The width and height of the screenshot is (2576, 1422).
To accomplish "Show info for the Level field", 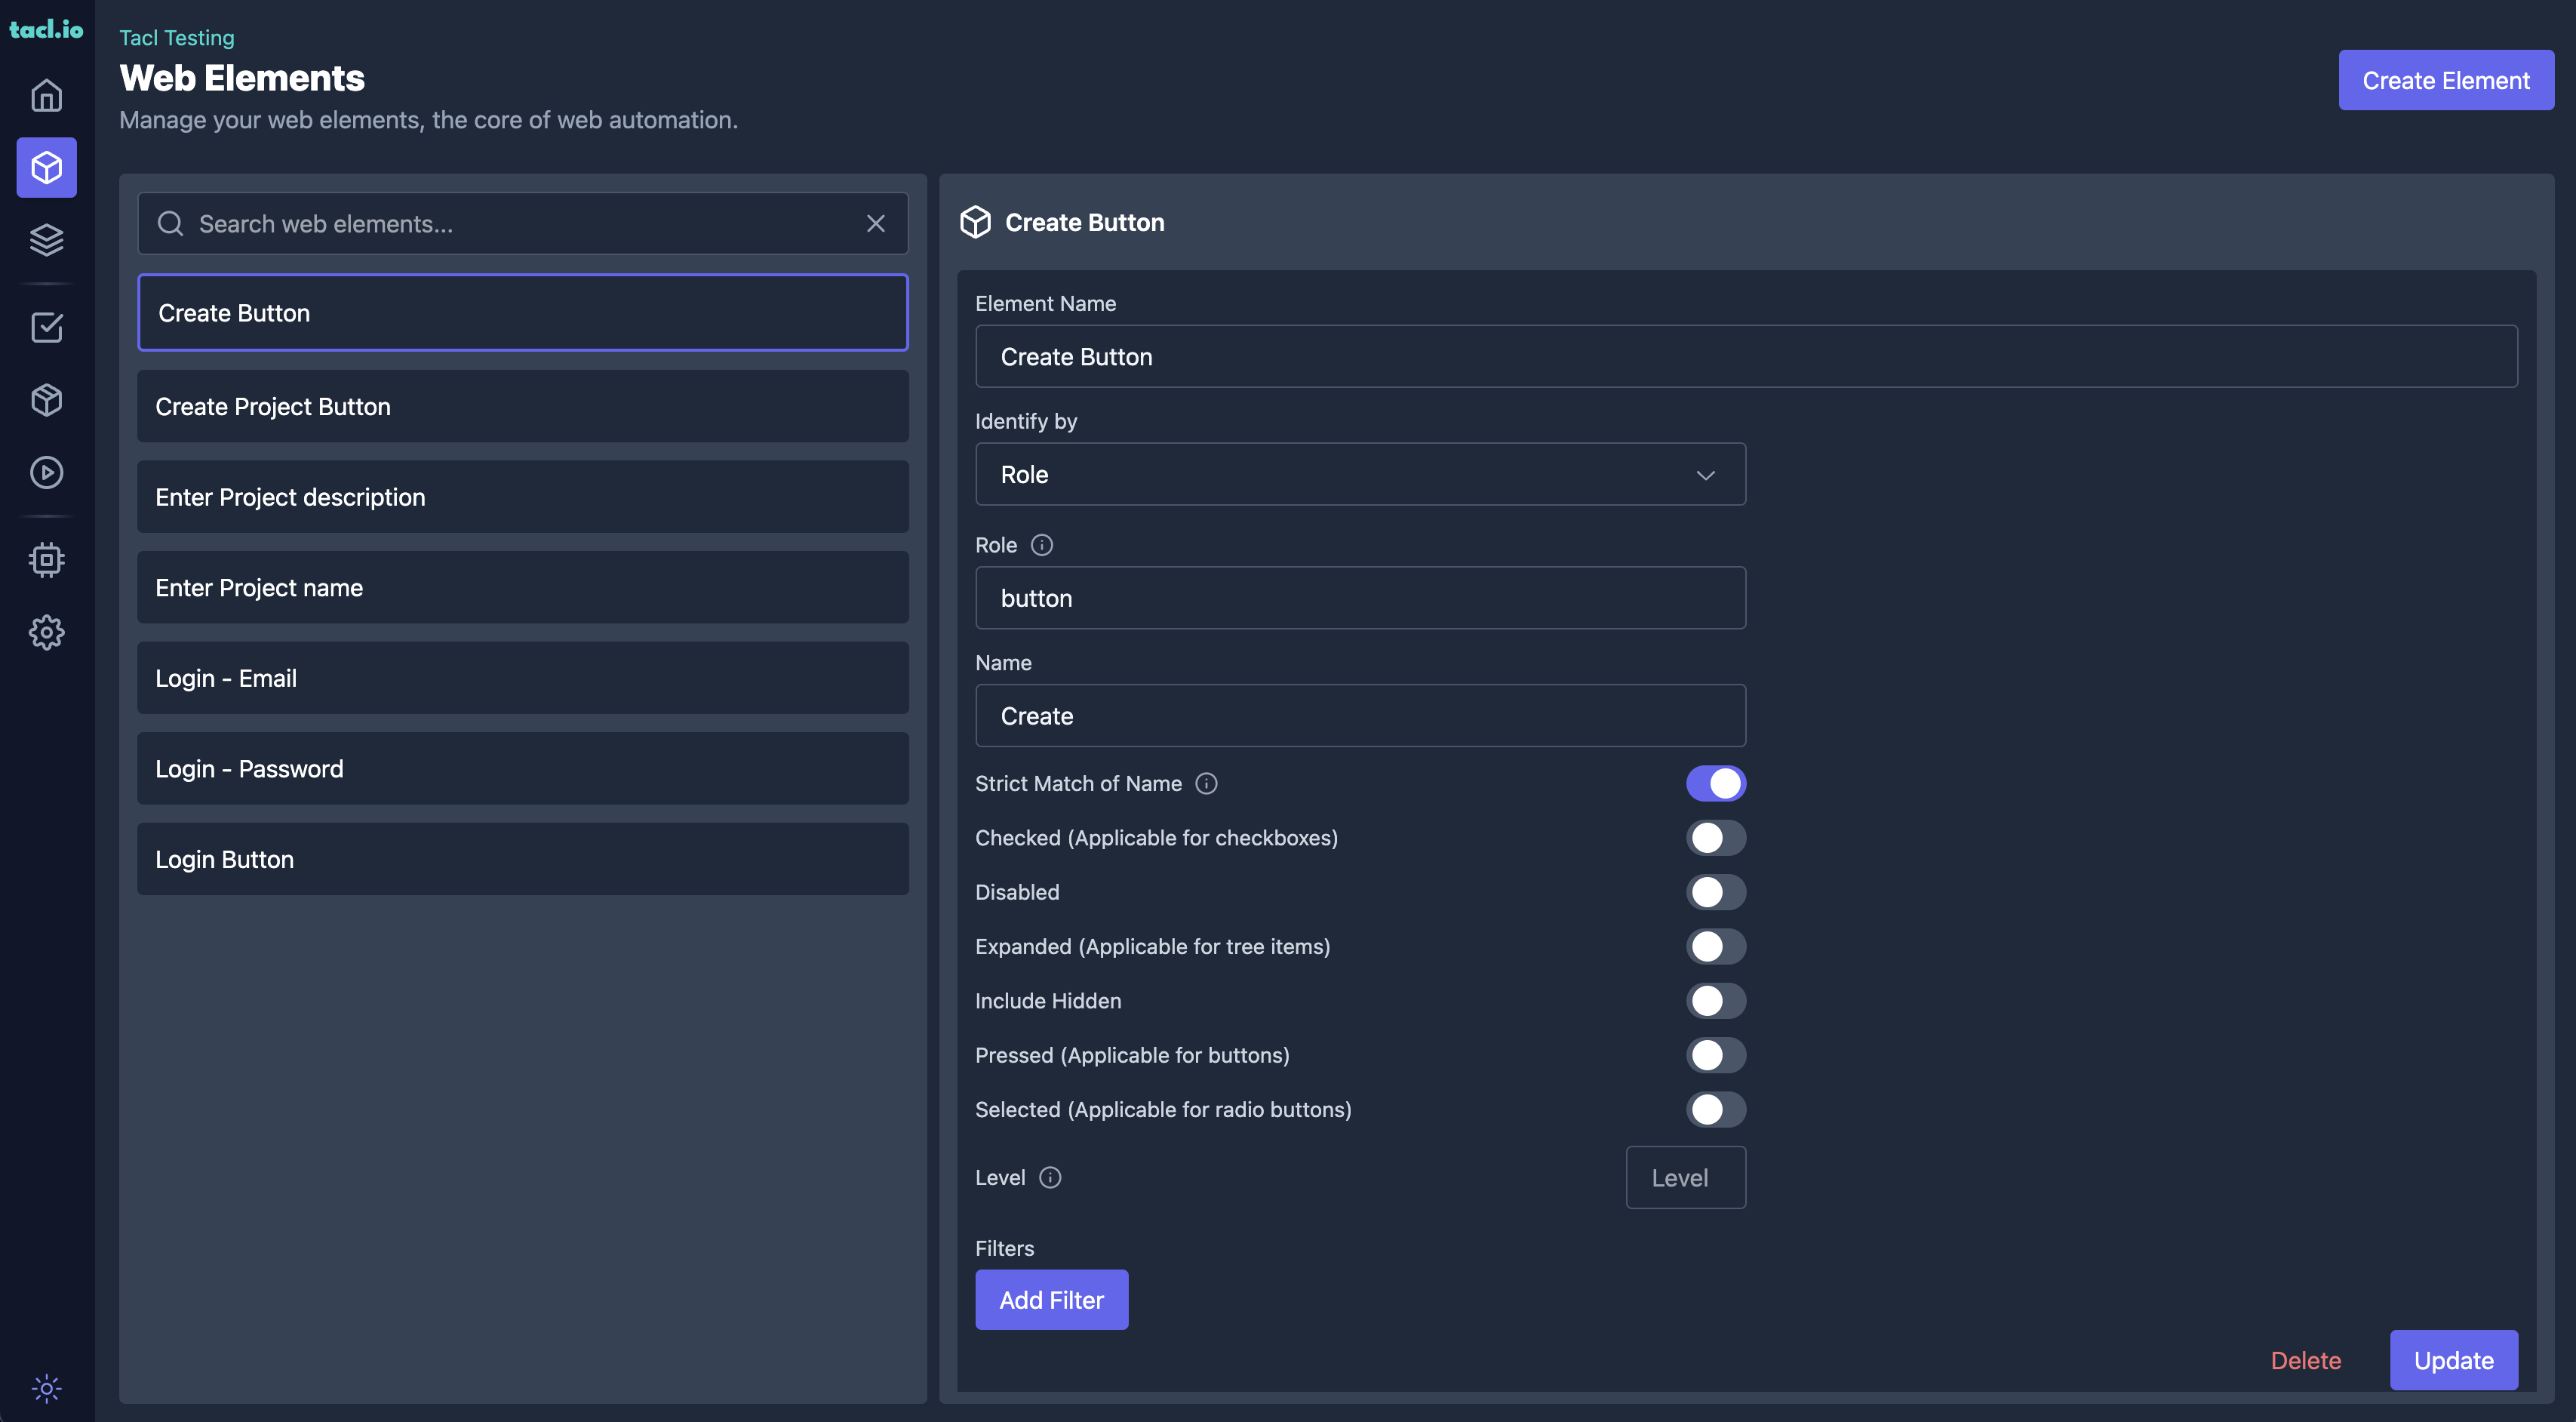I will coord(1050,1178).
